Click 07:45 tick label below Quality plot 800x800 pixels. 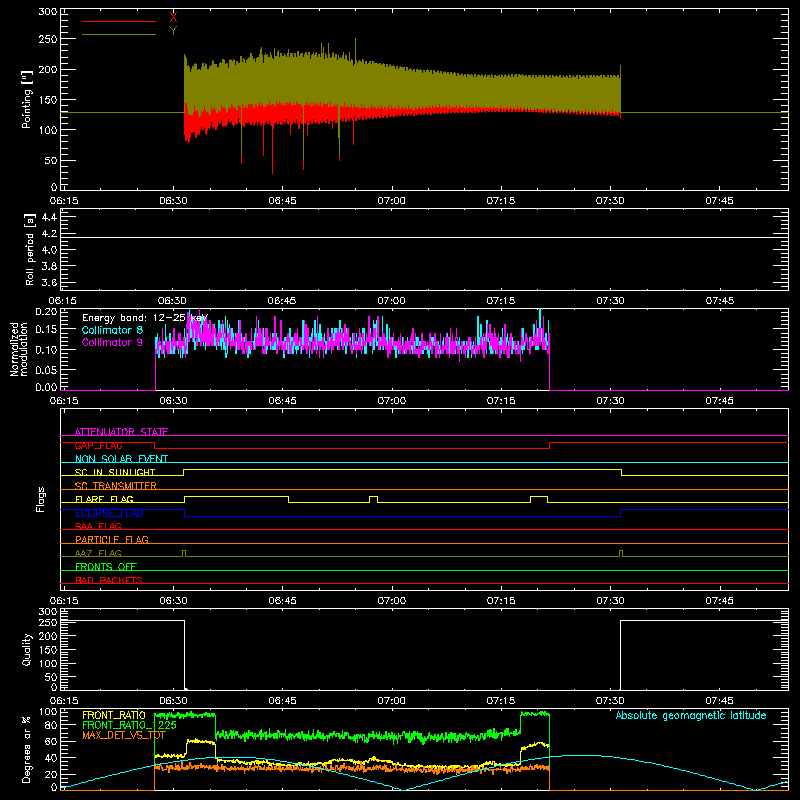click(719, 701)
